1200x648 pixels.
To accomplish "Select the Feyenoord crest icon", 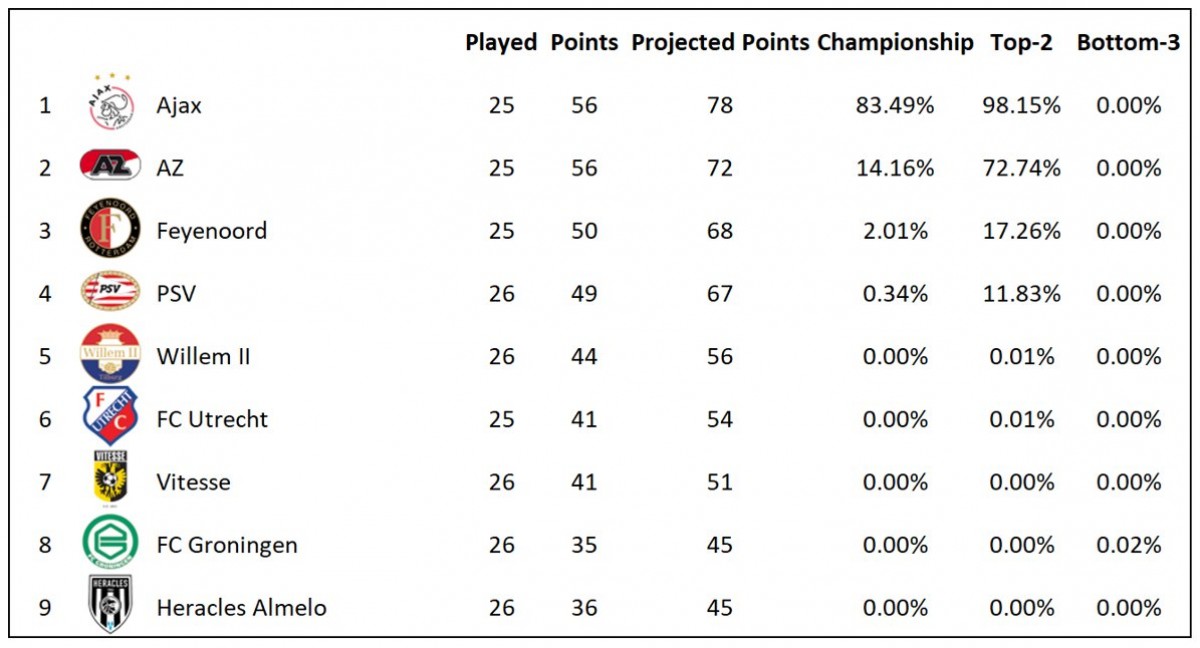I will tap(110, 229).
